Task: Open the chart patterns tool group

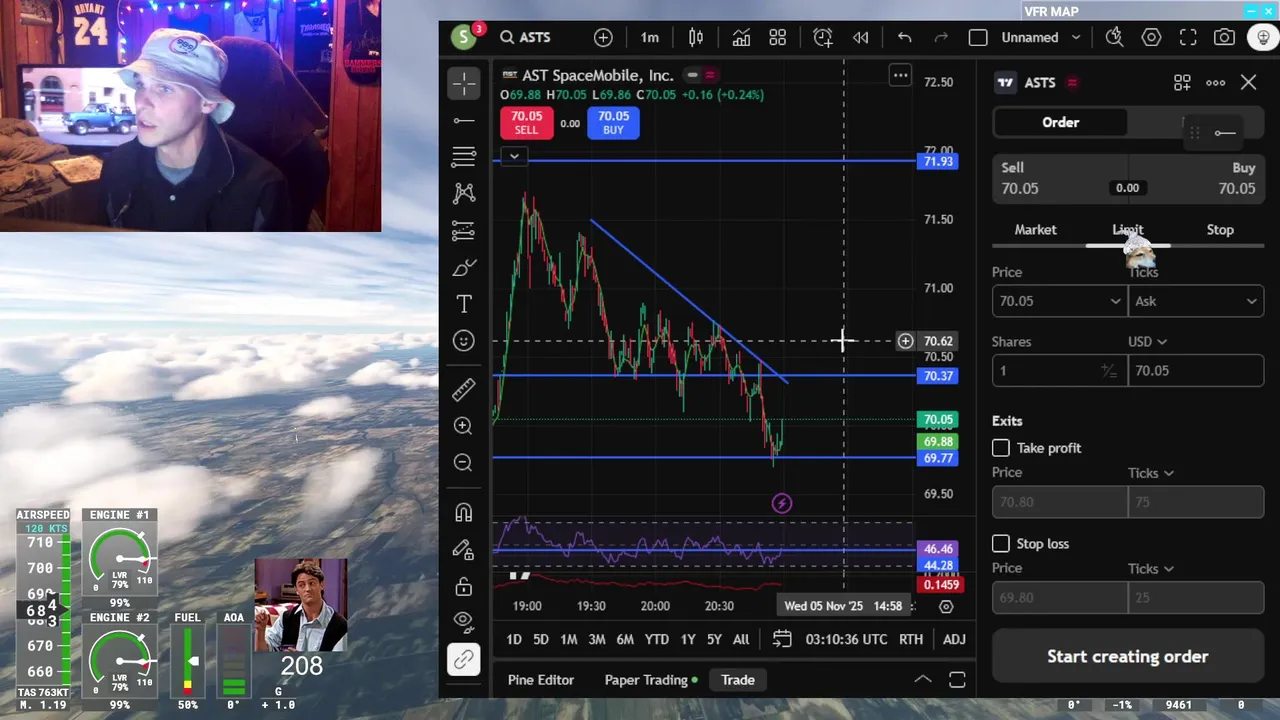Action: (463, 193)
